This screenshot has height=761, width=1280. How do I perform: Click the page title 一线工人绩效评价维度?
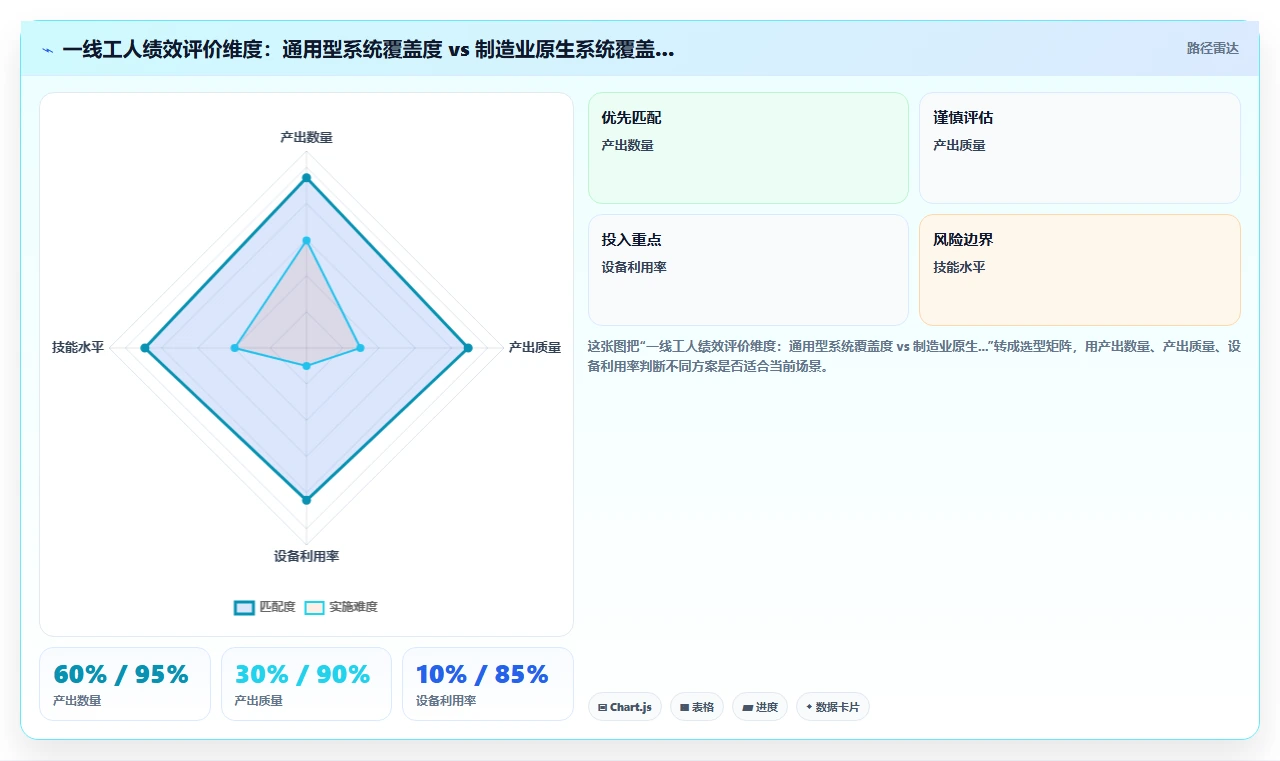tap(368, 49)
